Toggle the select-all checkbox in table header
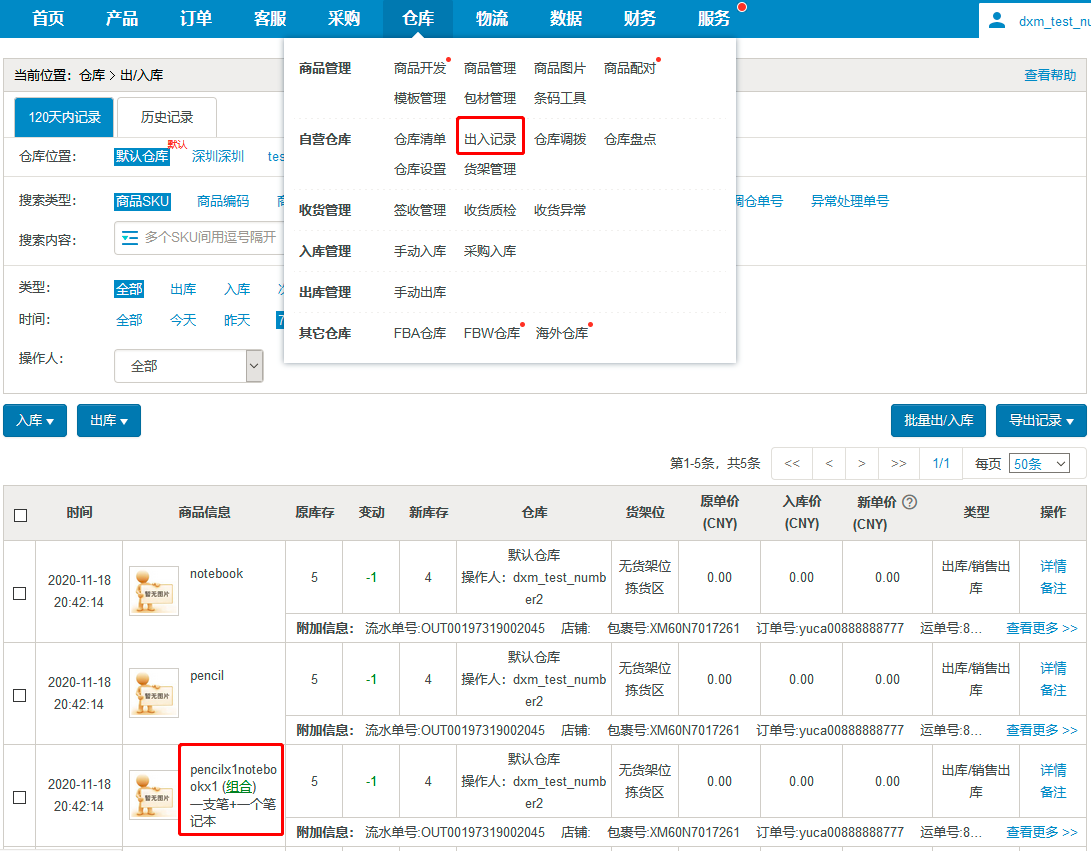This screenshot has height=851, width=1091. [20, 516]
